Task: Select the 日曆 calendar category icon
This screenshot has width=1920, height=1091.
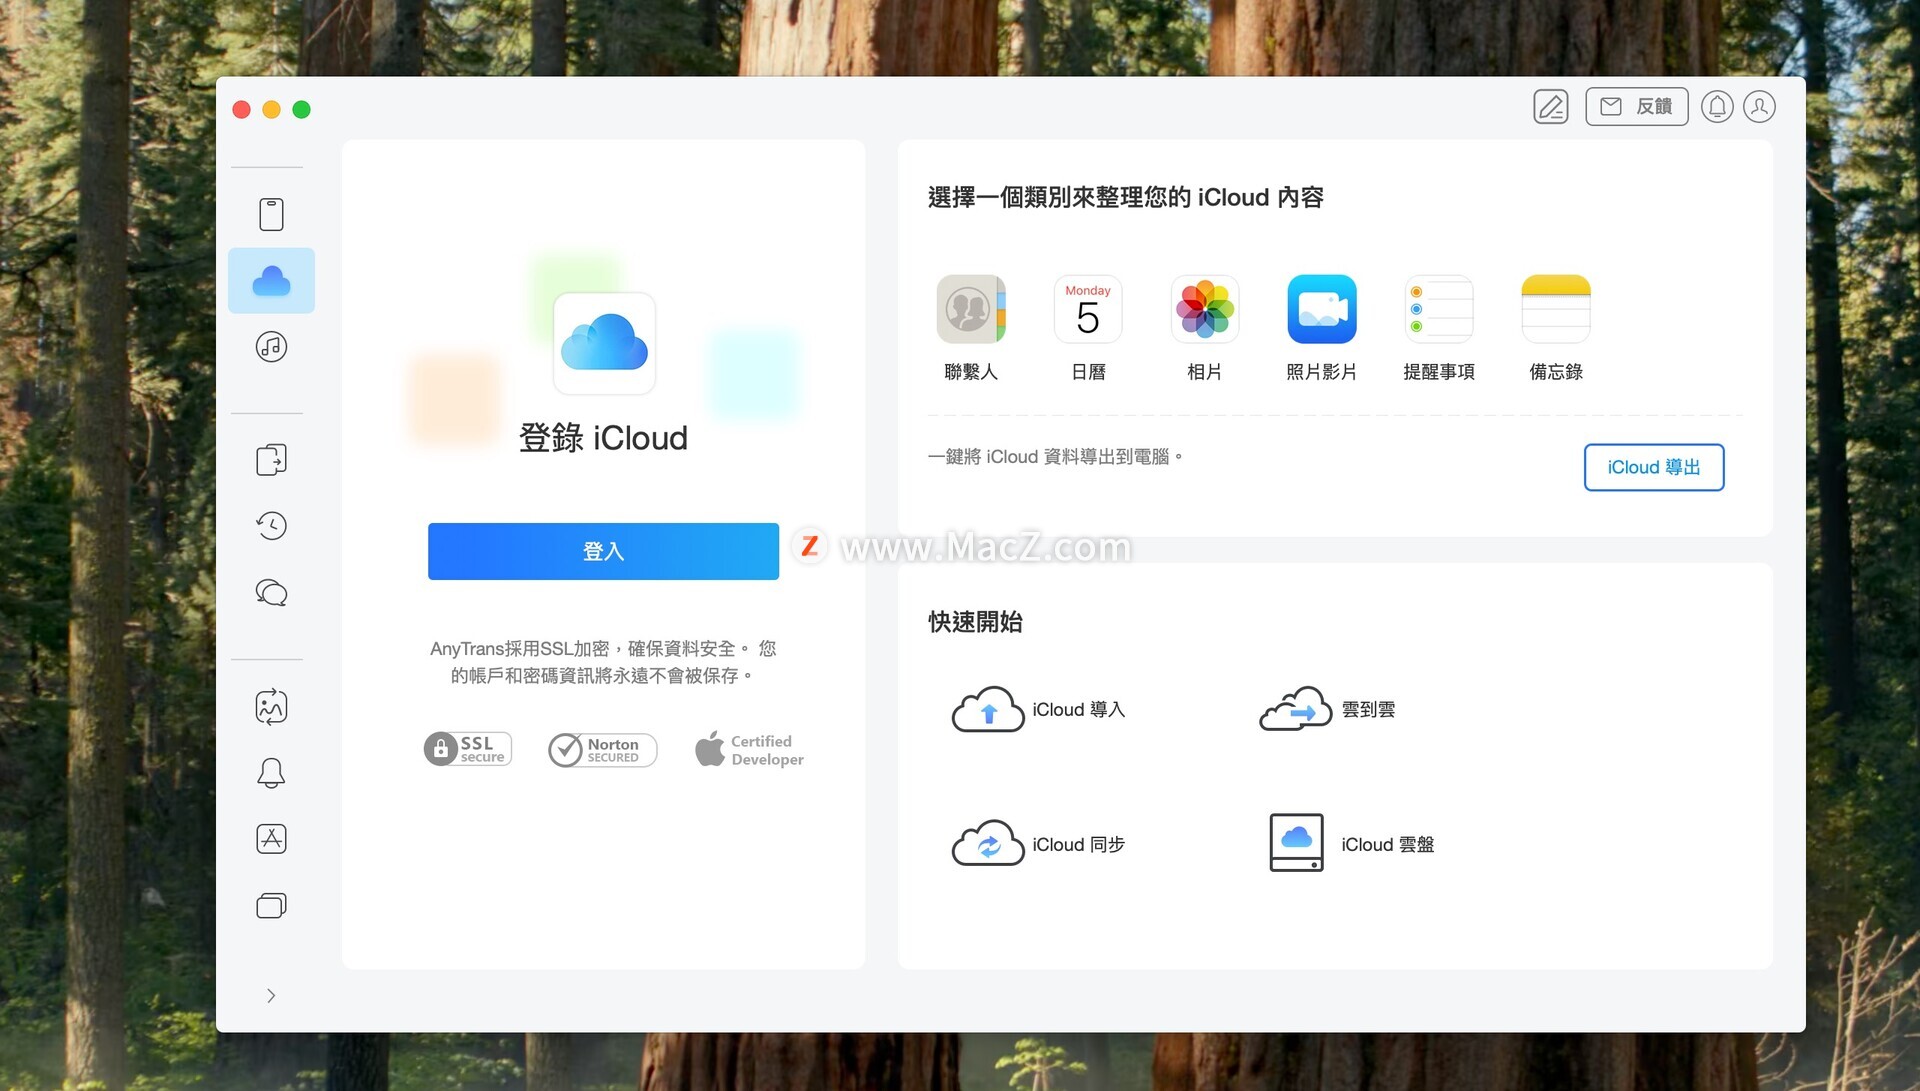Action: coord(1088,309)
